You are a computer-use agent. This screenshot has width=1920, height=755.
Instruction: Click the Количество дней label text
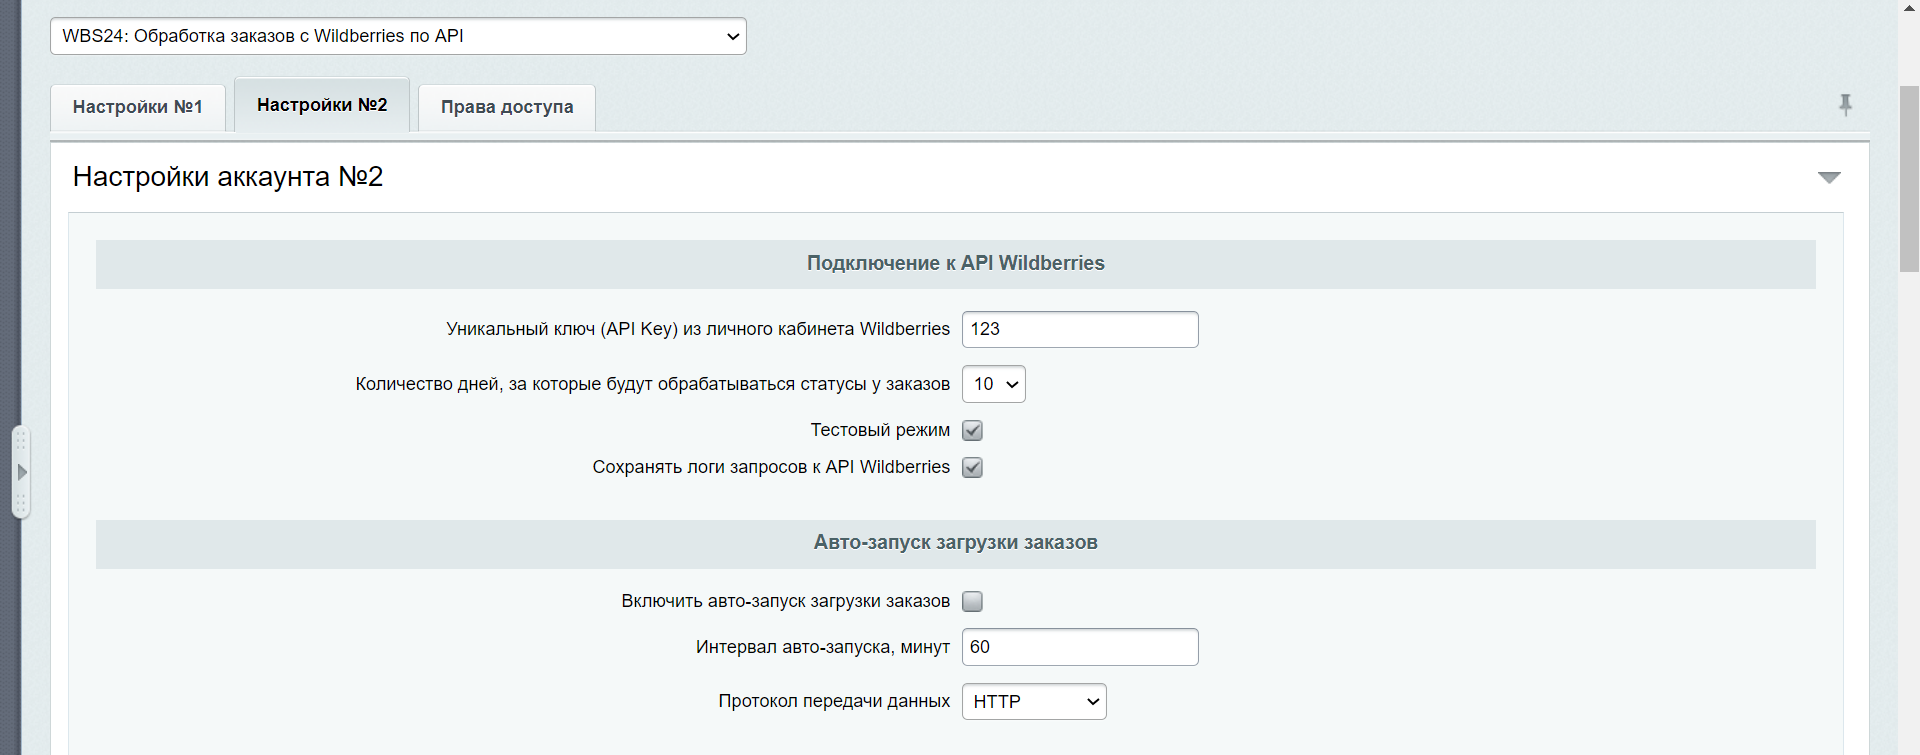click(x=653, y=384)
